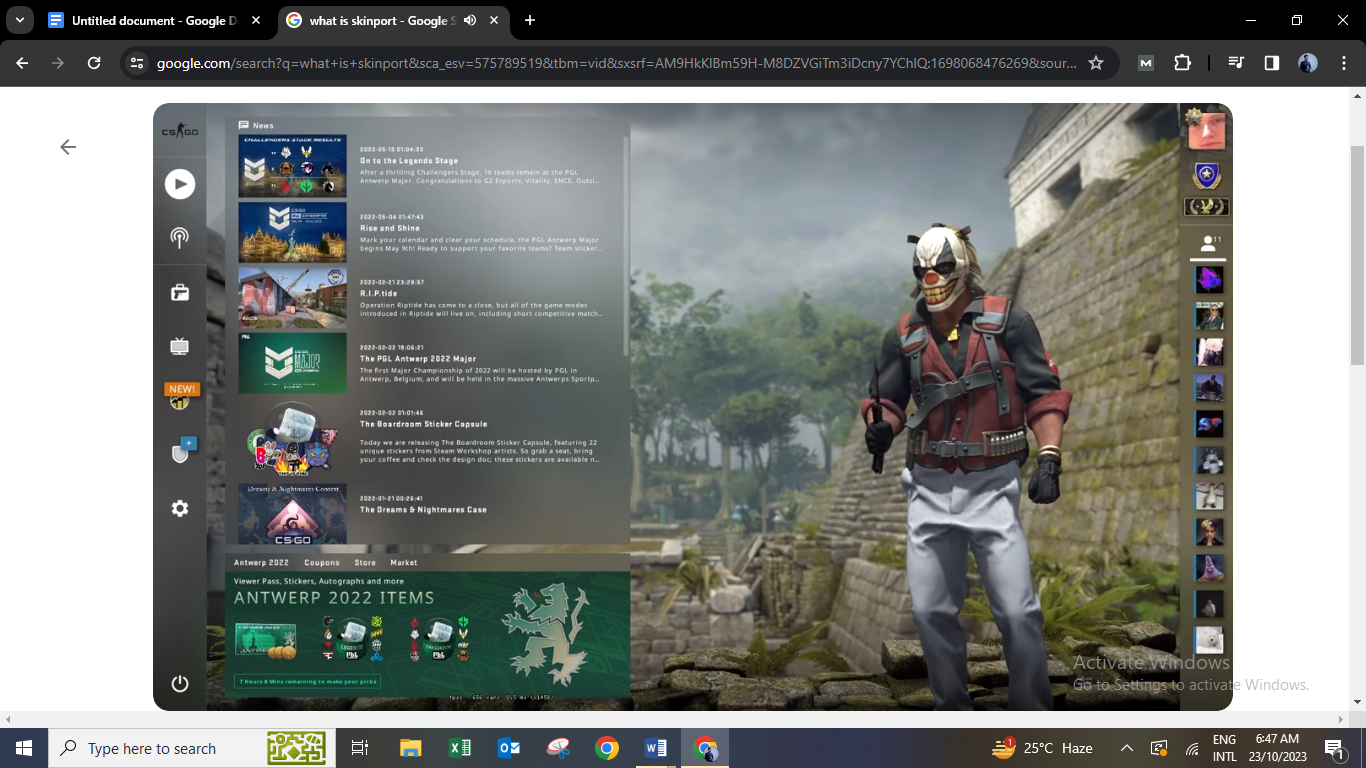Toggle the Chrome side panel
Image resolution: width=1366 pixels, height=768 pixels.
[x=1271, y=63]
